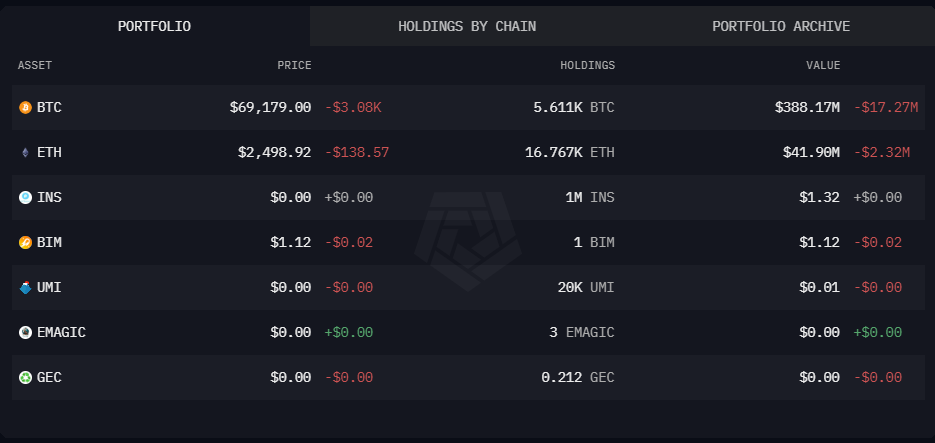Click the UMI token icon

pos(25,287)
